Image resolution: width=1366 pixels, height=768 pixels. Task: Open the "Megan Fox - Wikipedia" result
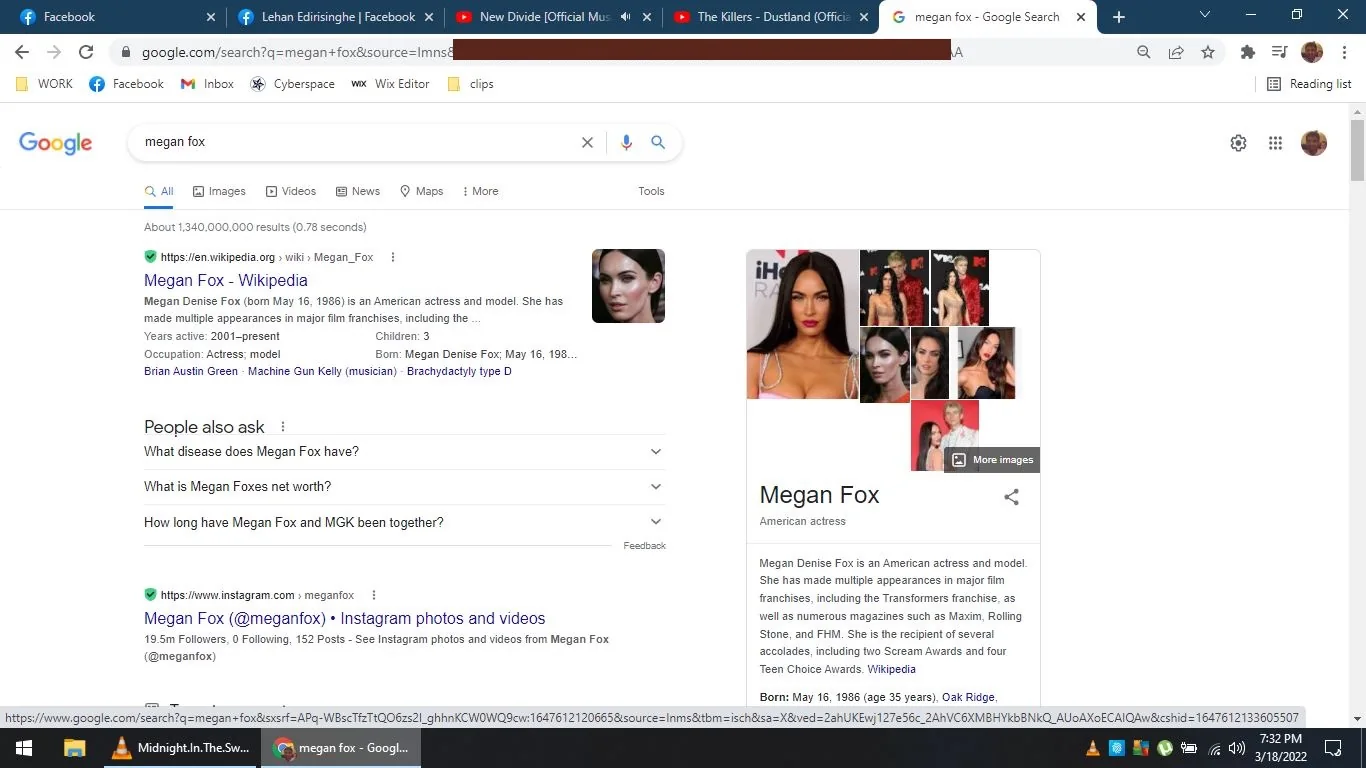pyautogui.click(x=226, y=281)
